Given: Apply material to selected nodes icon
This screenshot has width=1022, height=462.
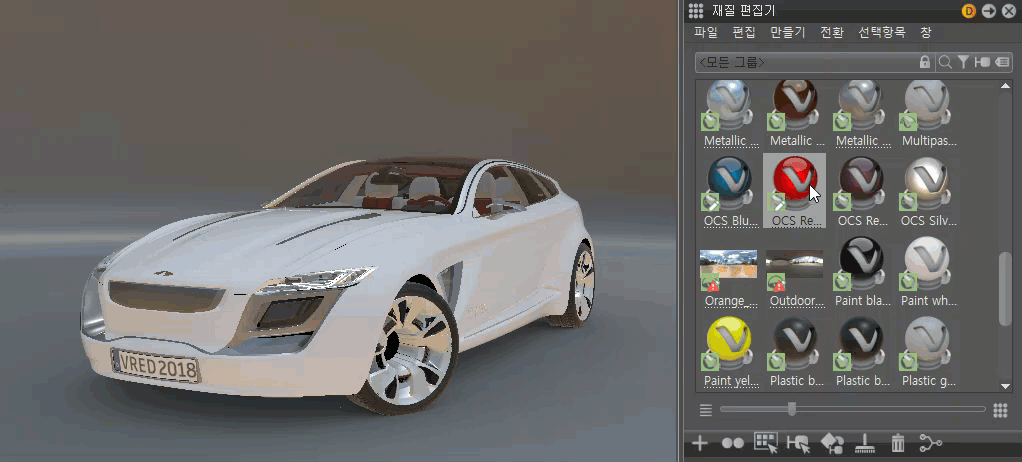Looking at the screenshot, I should tap(832, 444).
